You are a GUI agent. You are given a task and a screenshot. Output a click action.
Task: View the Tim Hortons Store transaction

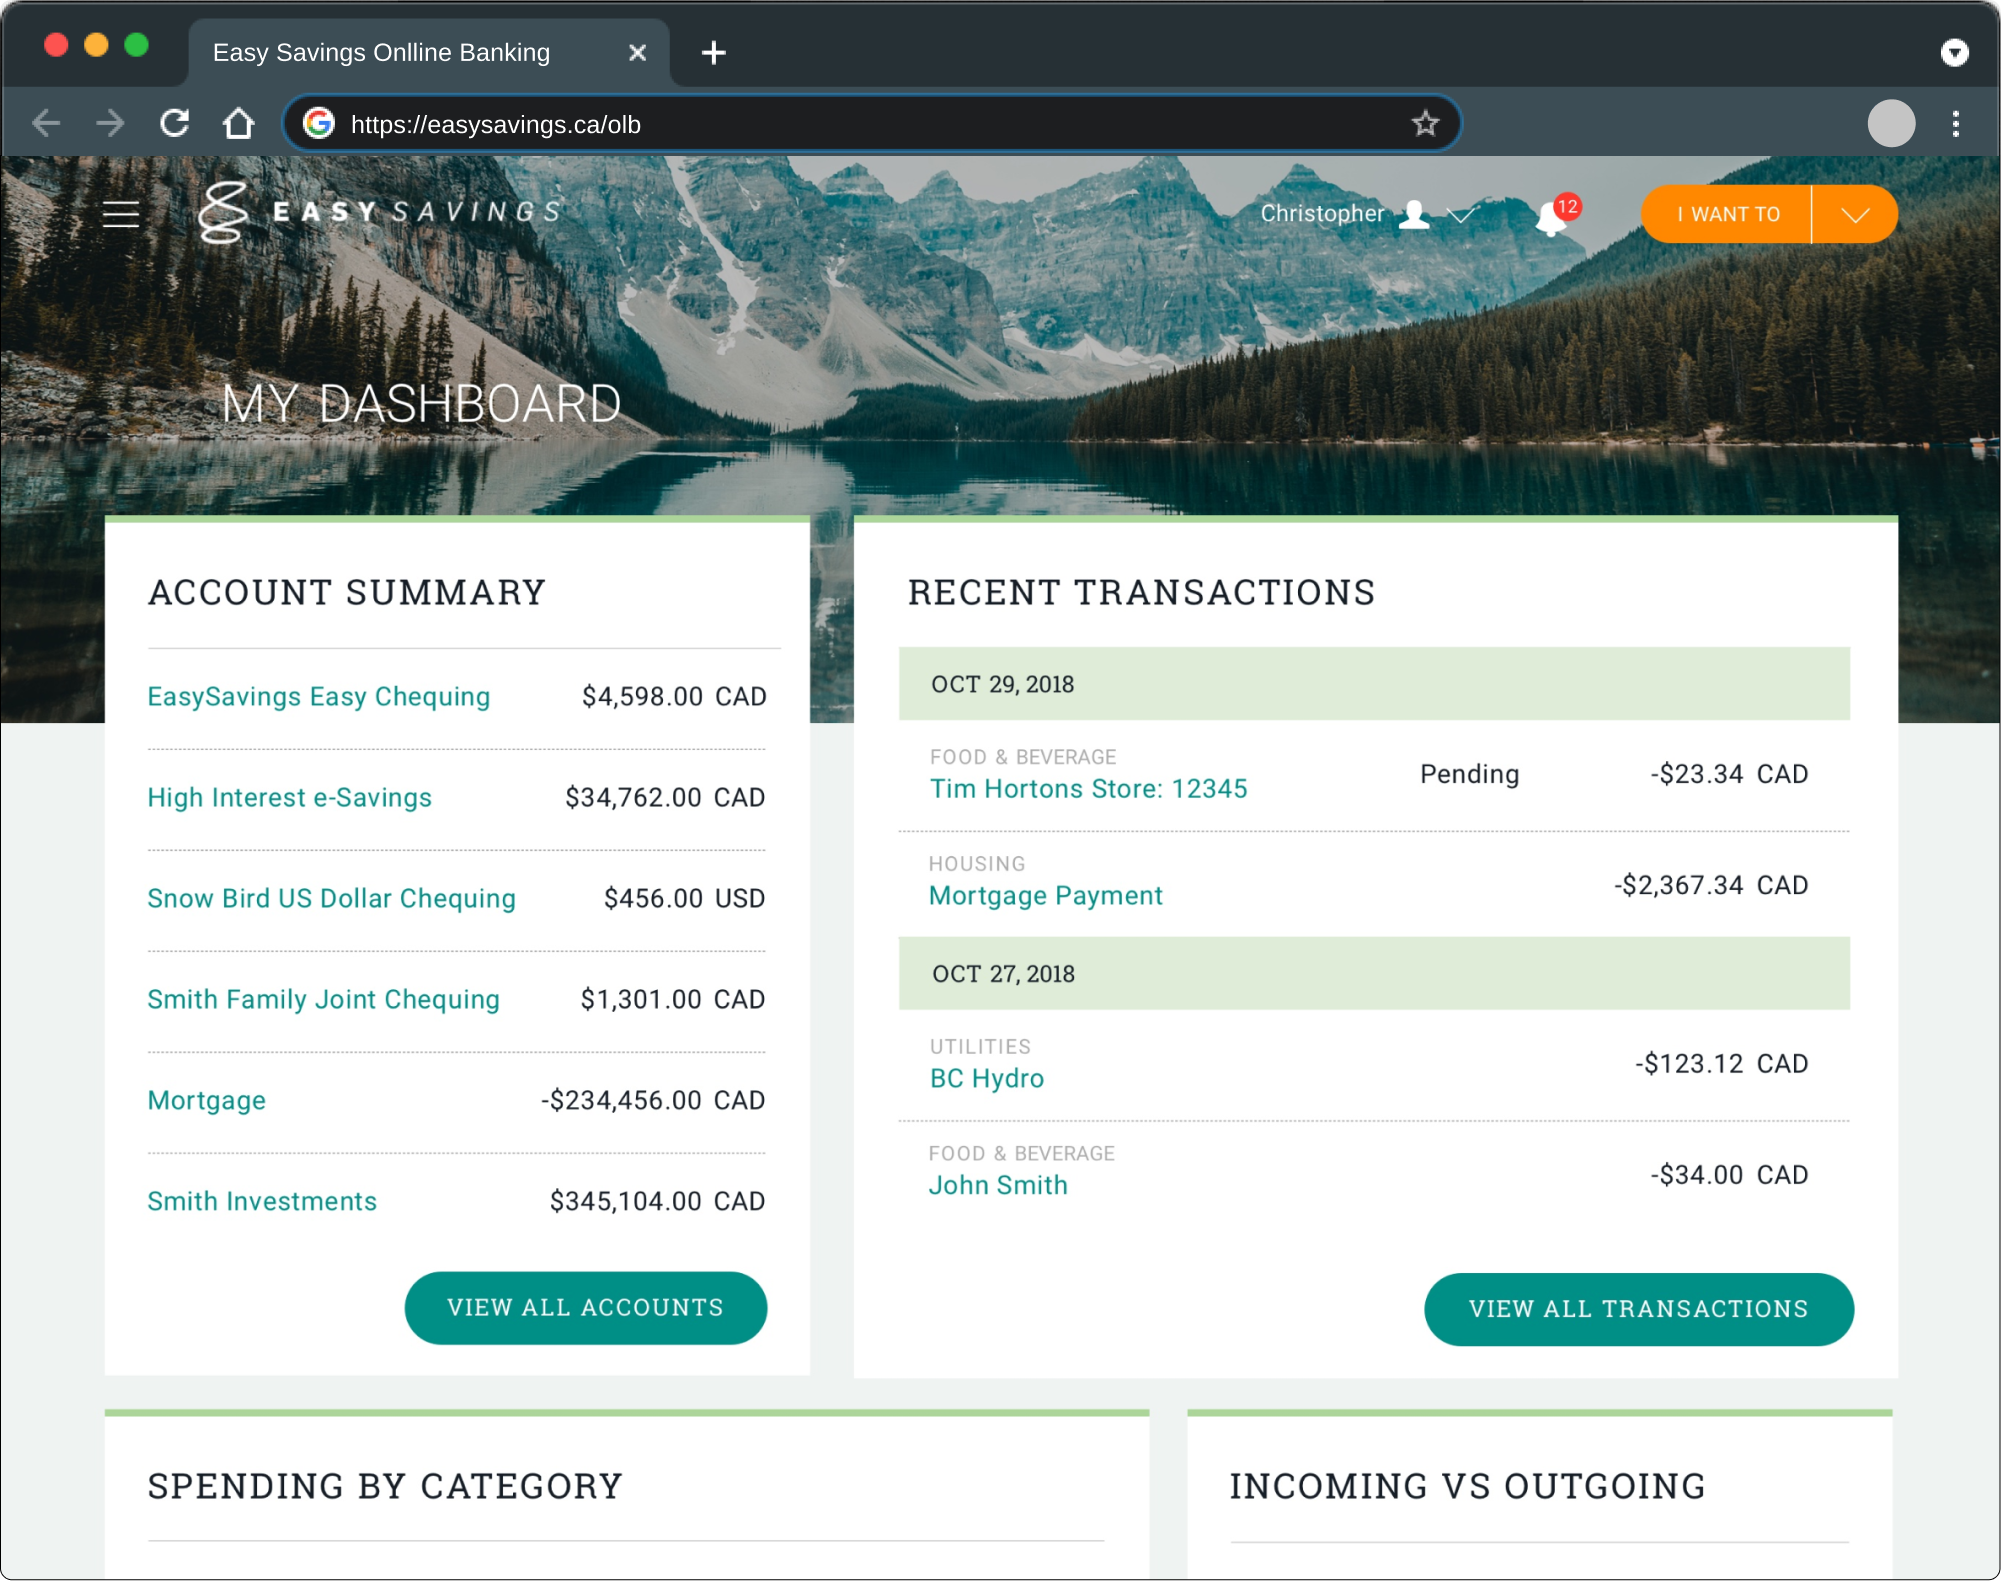pos(1088,789)
